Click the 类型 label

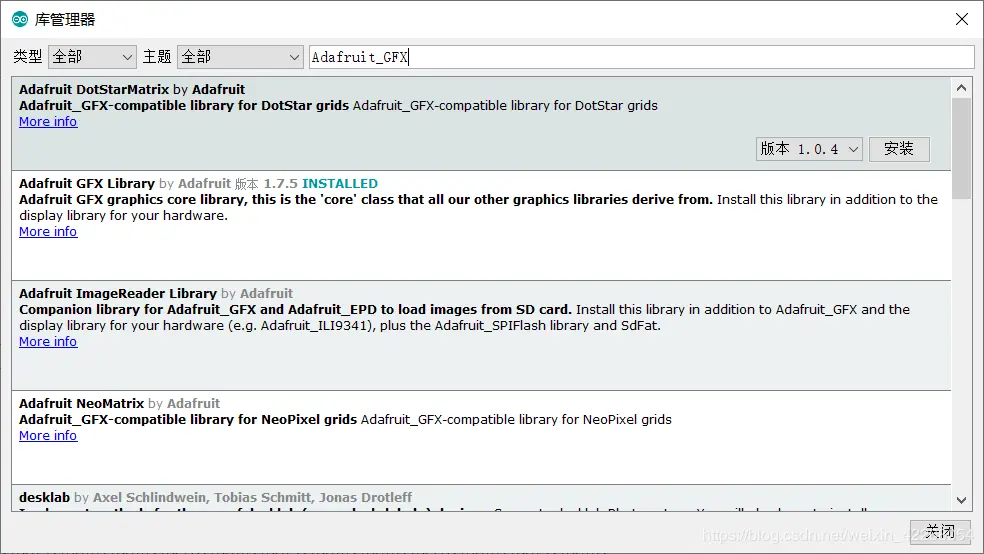(x=28, y=57)
